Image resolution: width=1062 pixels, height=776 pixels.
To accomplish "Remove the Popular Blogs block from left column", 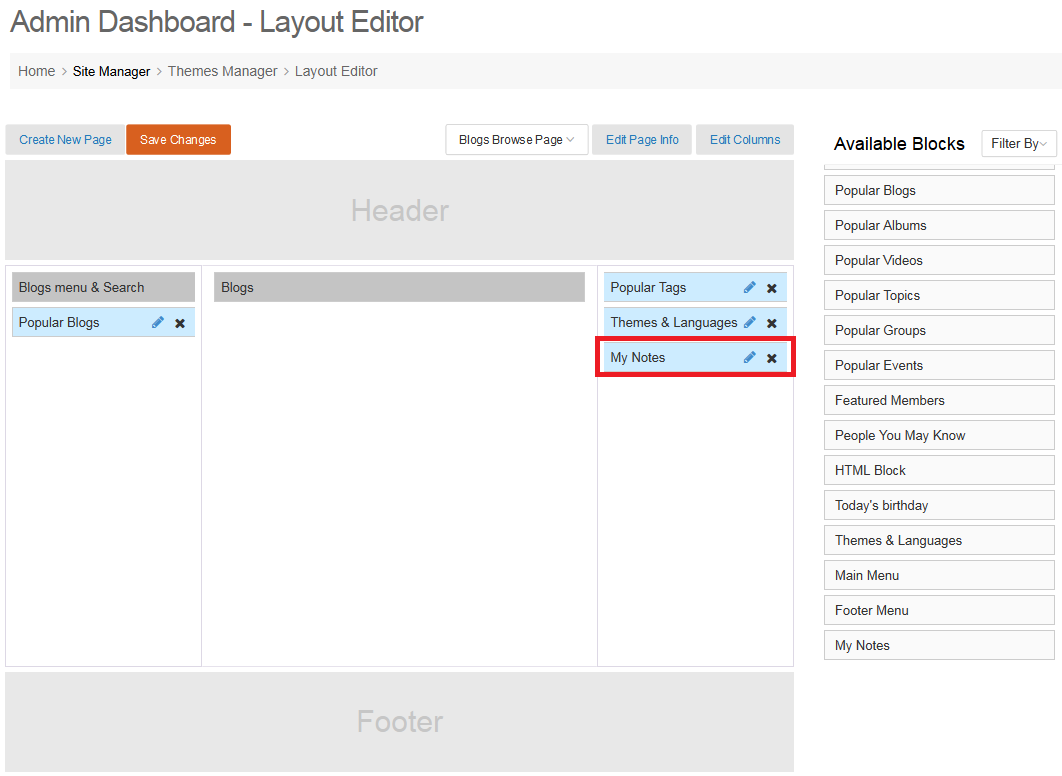I will click(x=180, y=323).
